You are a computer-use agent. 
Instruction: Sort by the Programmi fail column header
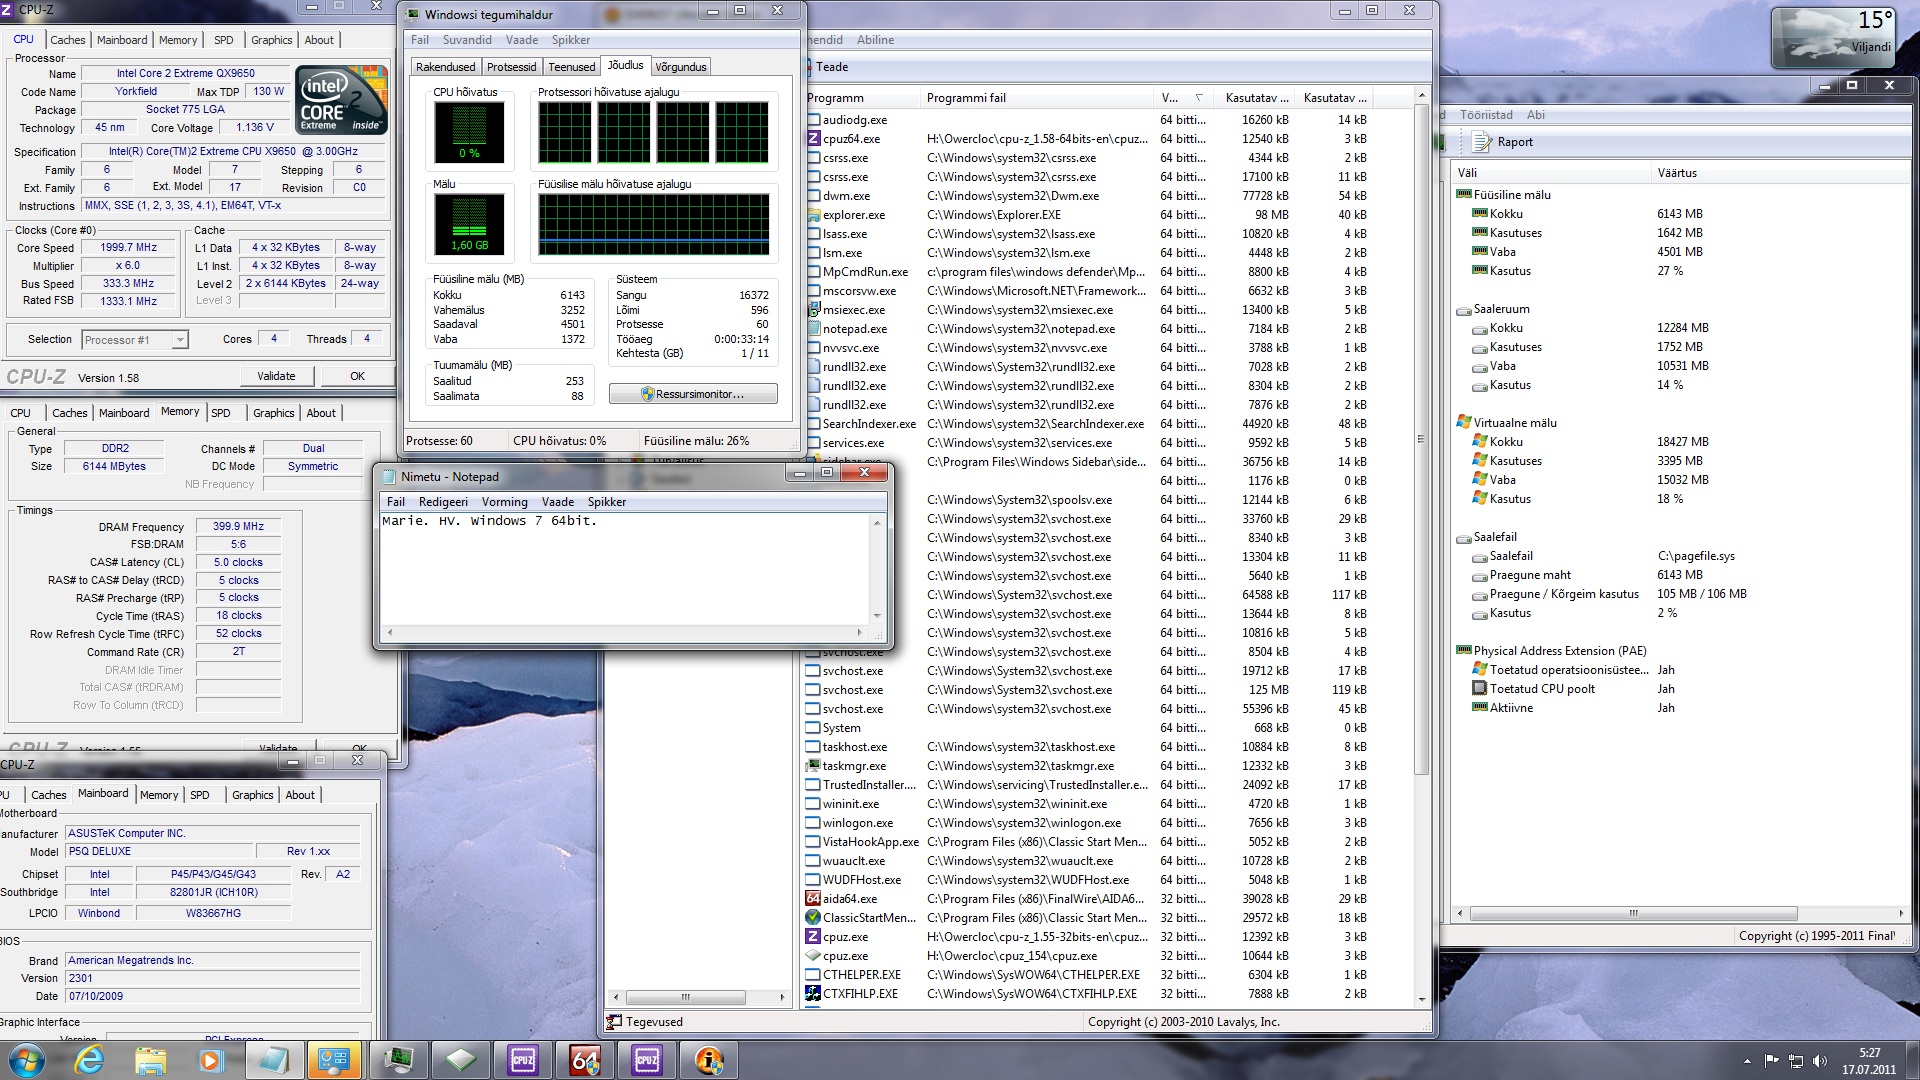pyautogui.click(x=1038, y=98)
